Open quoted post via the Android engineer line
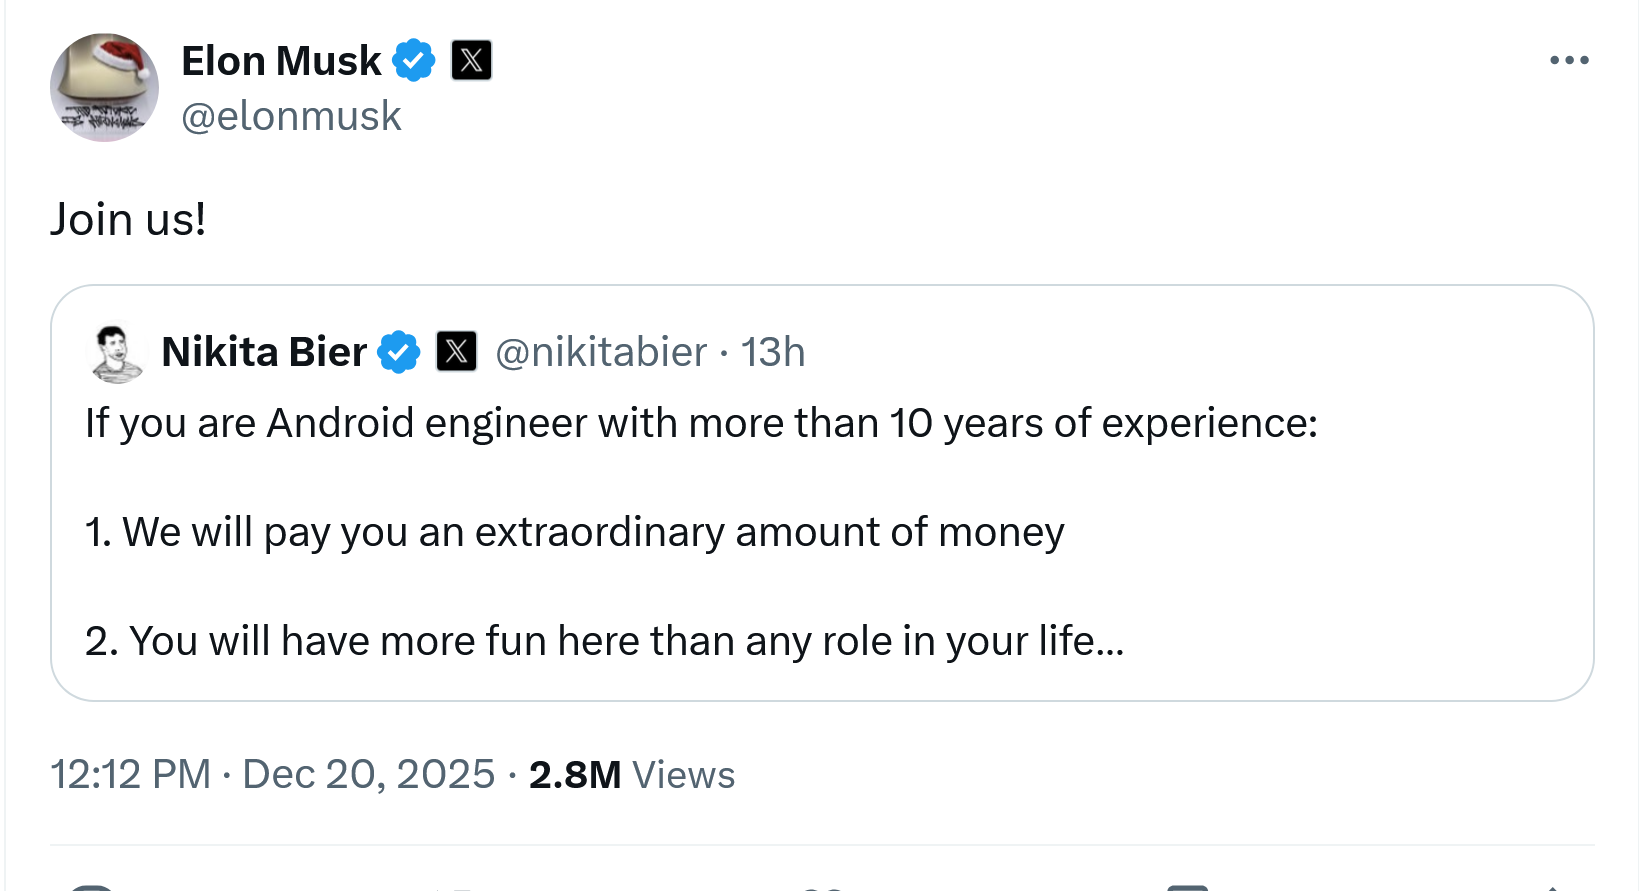 701,423
